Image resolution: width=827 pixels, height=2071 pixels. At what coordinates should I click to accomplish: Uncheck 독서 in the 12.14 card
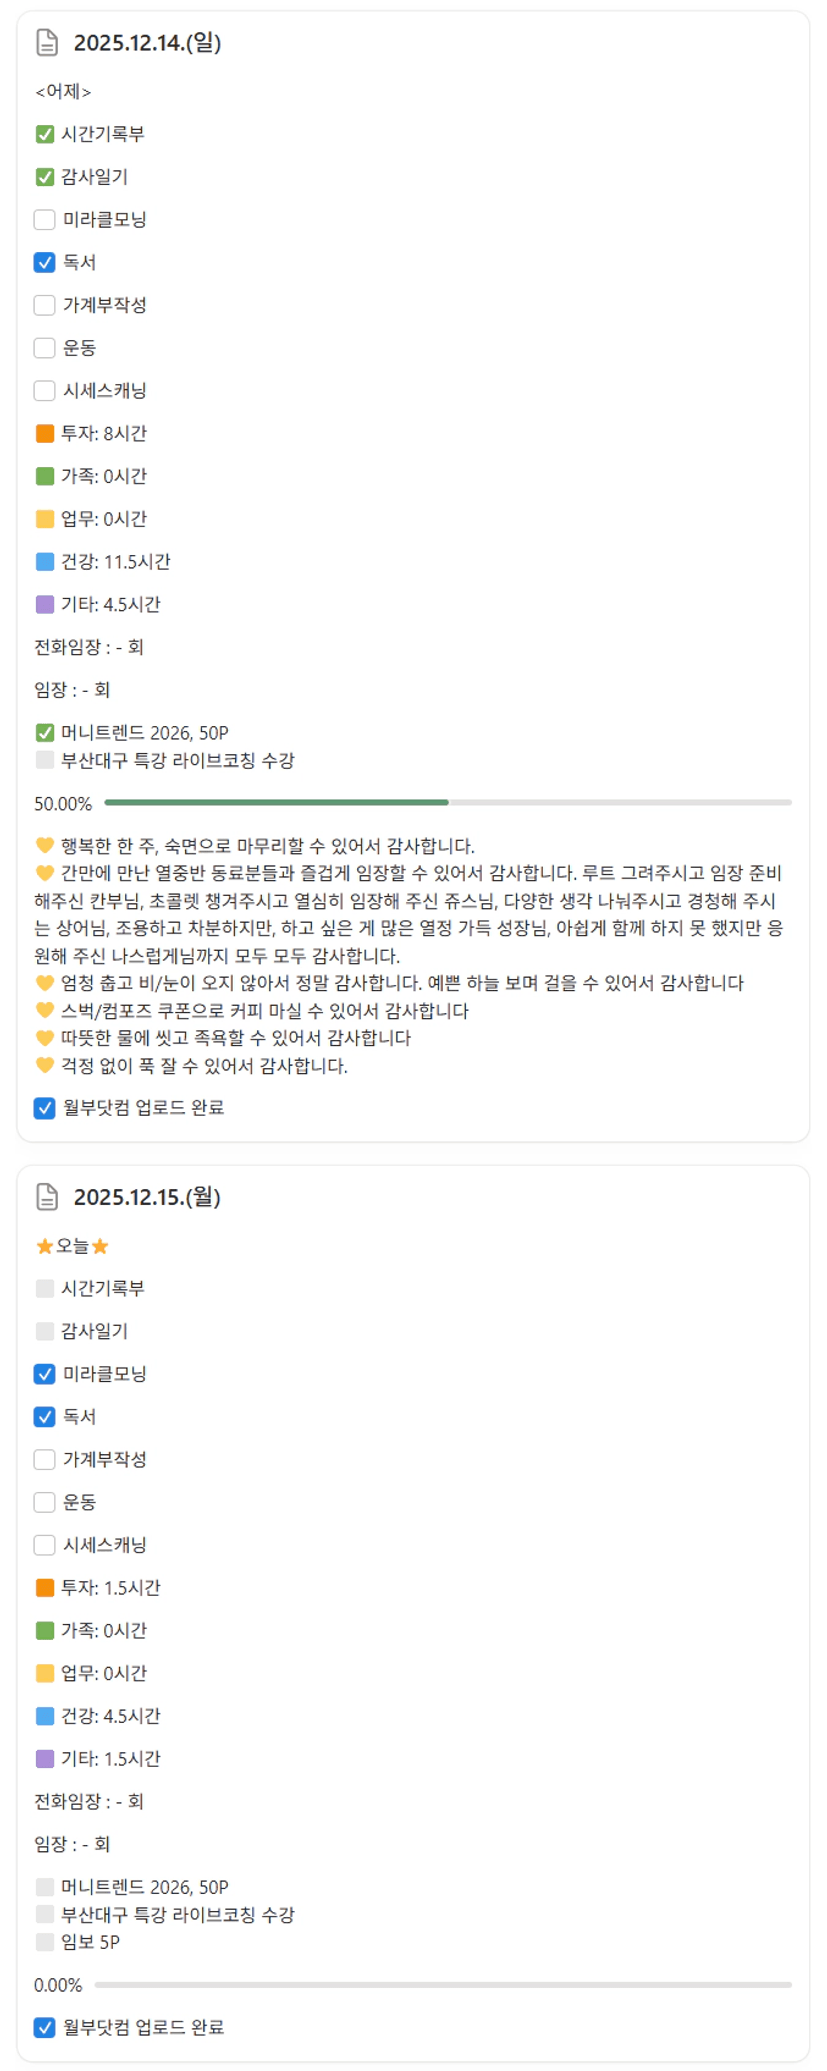[x=45, y=262]
